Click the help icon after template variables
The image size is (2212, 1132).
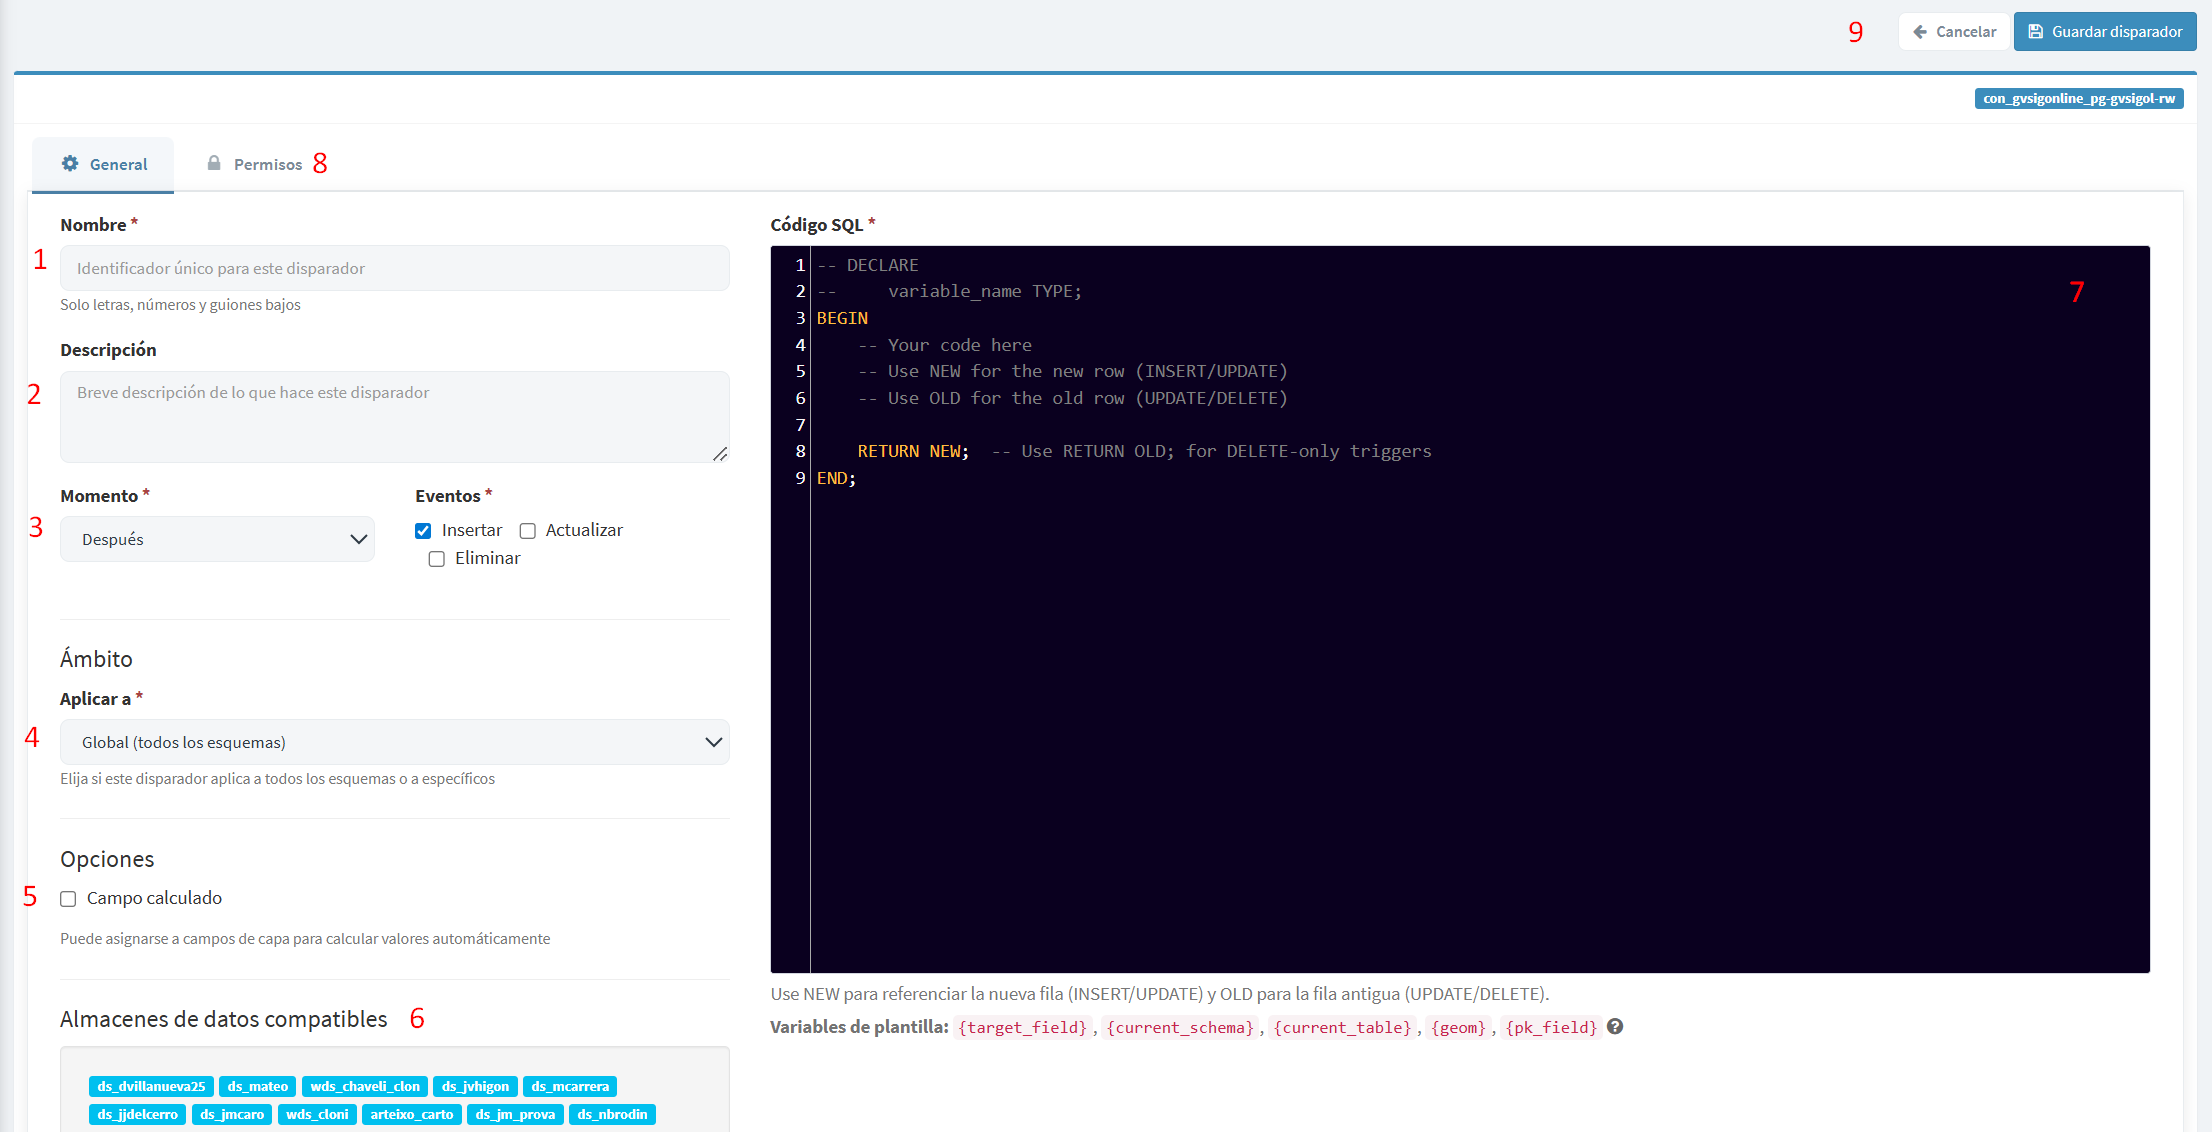(x=1615, y=1026)
